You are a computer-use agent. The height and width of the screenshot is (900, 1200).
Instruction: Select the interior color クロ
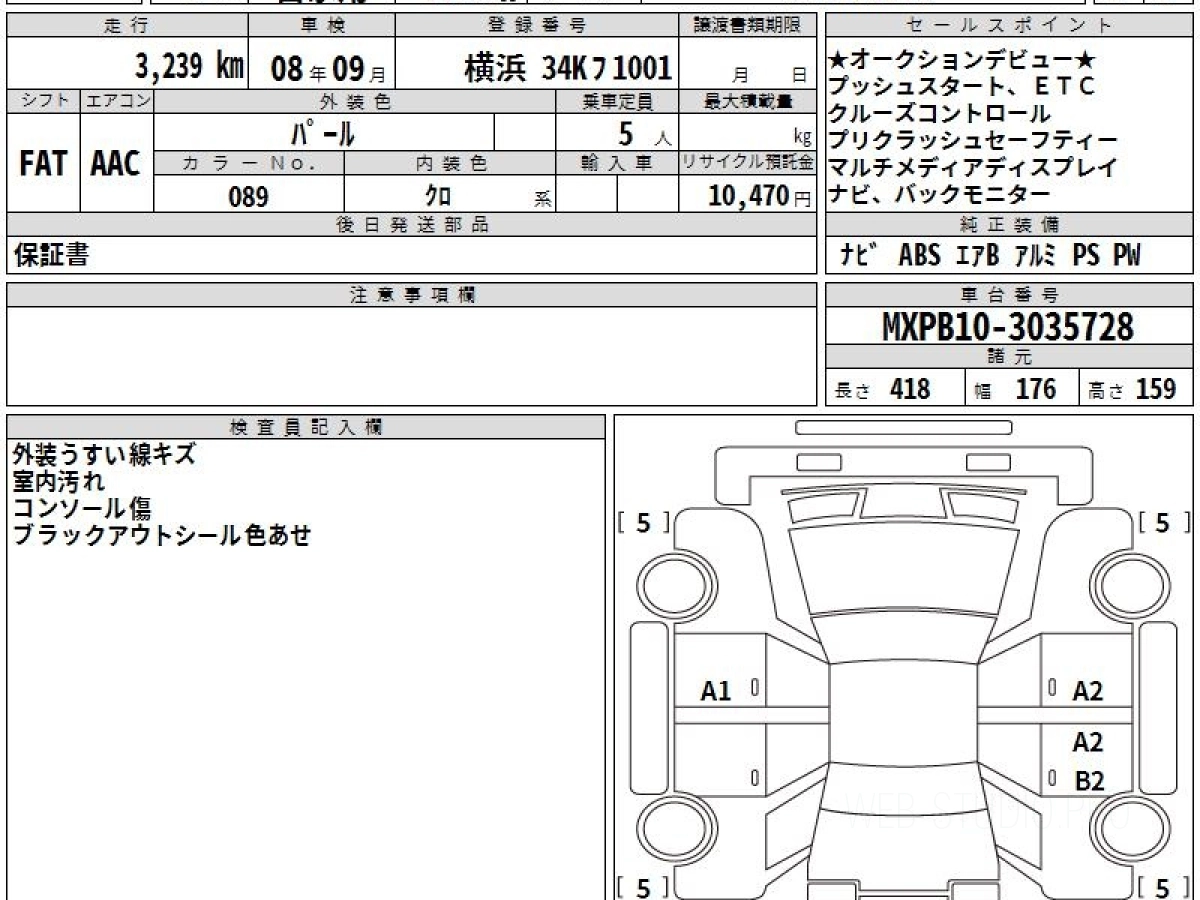[439, 196]
